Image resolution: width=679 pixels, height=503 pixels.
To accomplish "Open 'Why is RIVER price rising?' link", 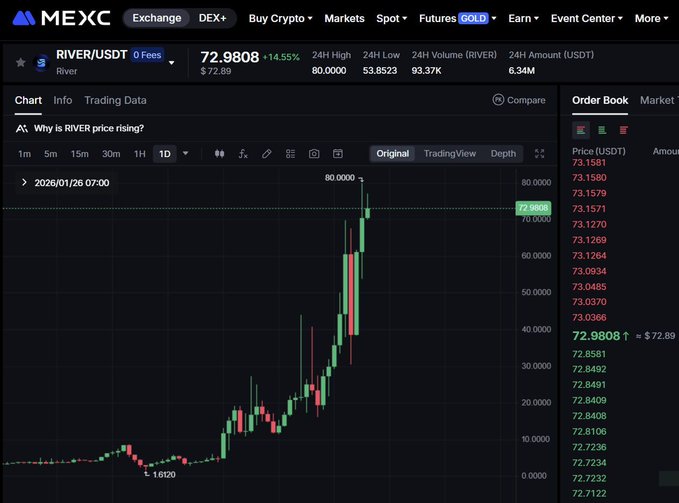I will click(89, 129).
